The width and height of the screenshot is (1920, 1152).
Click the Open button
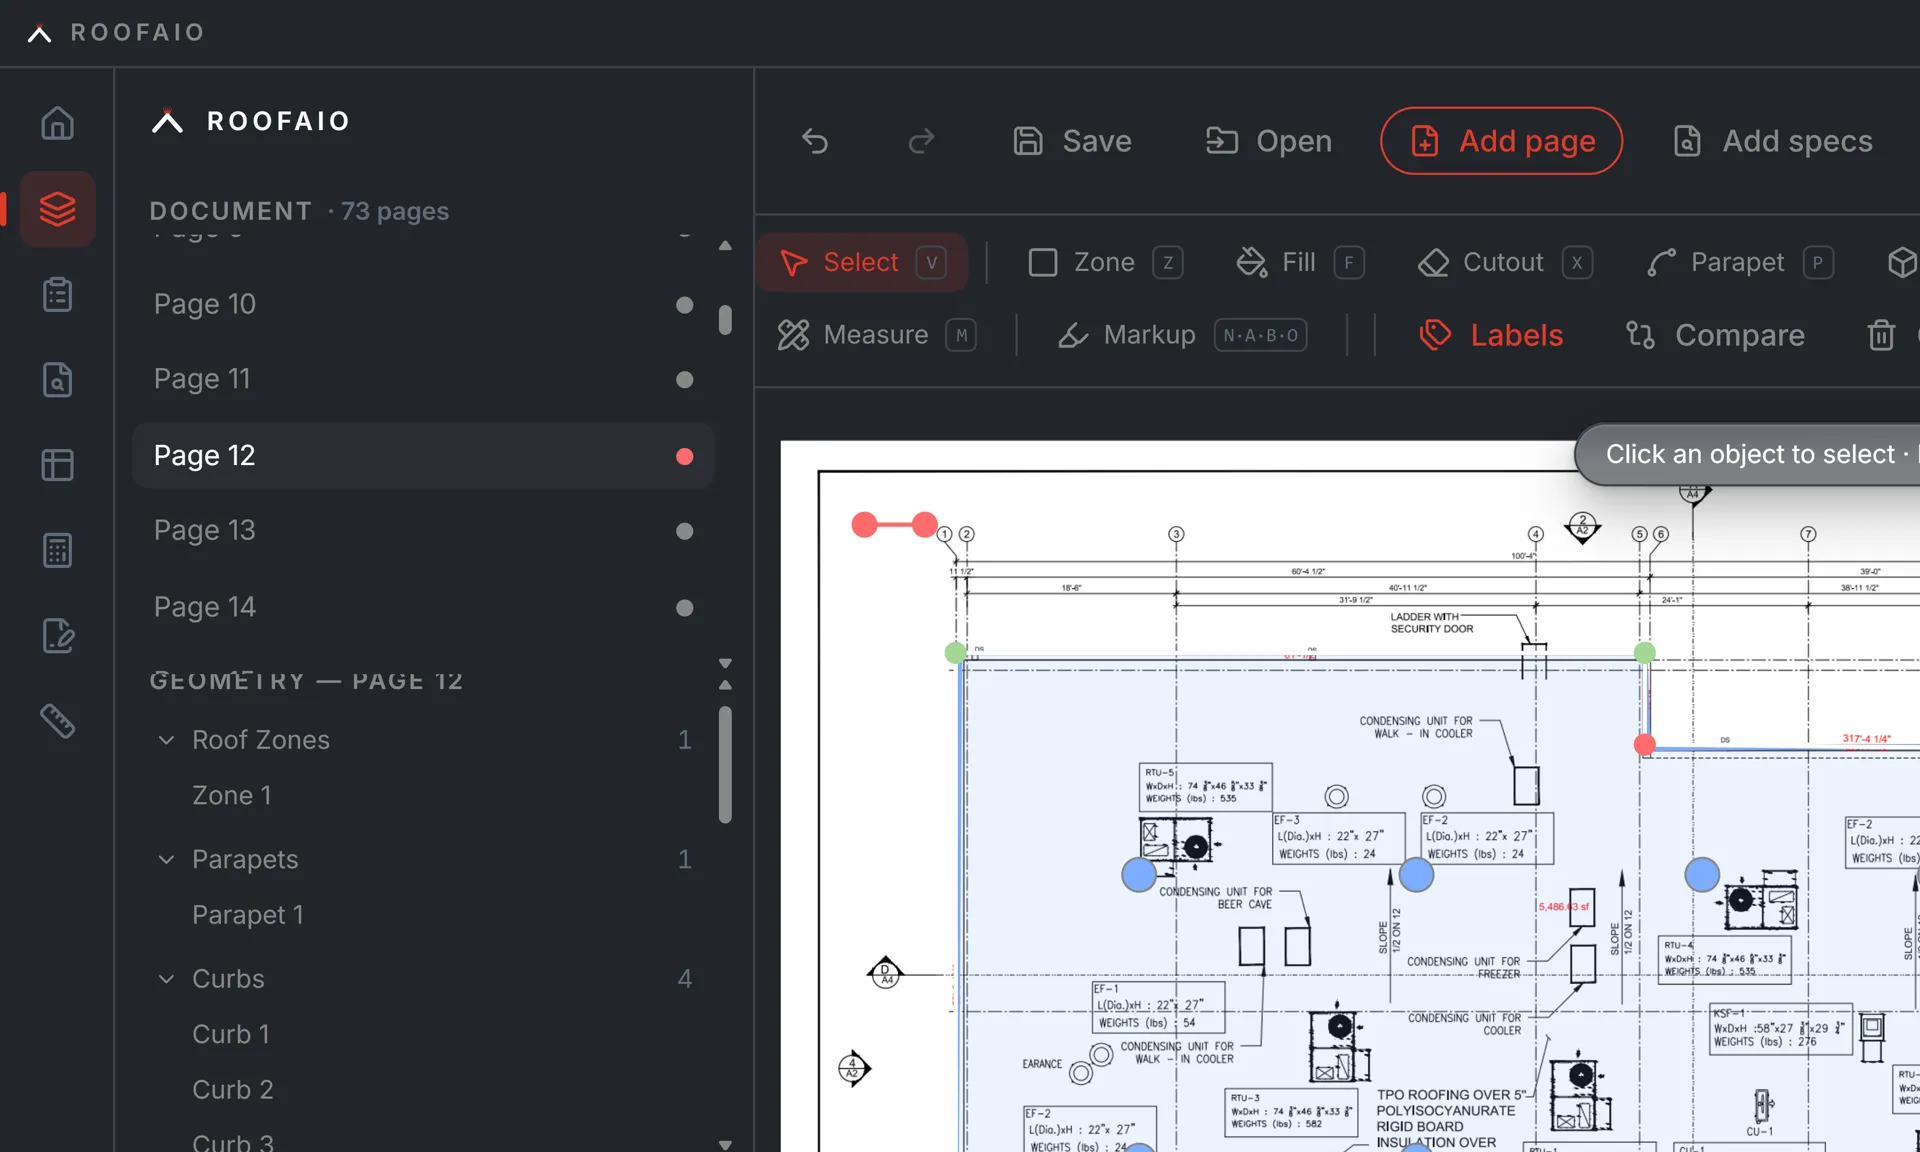(x=1268, y=141)
